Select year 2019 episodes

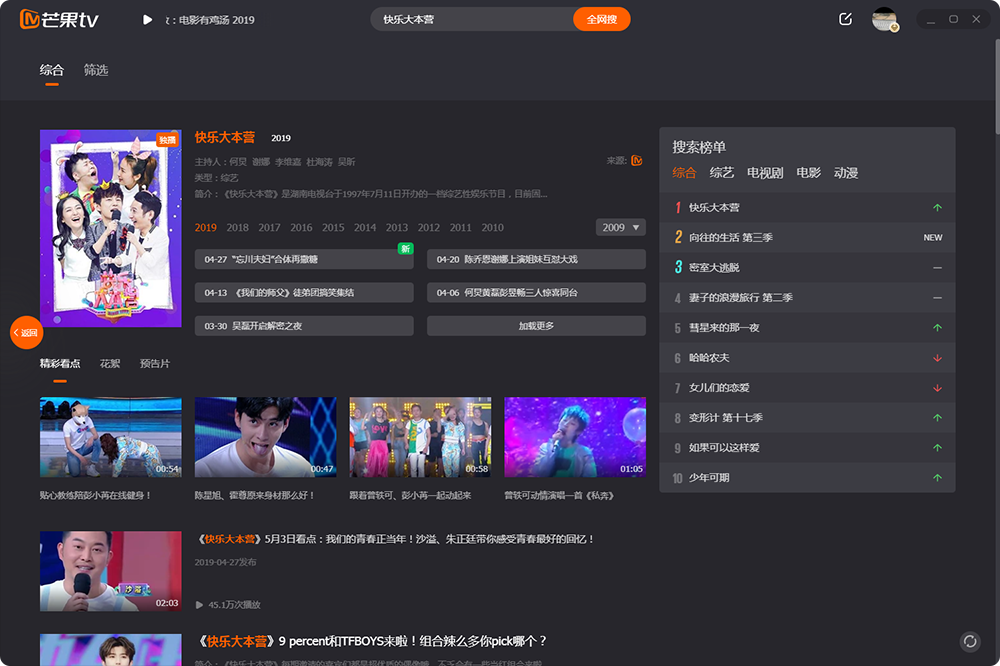(x=205, y=227)
